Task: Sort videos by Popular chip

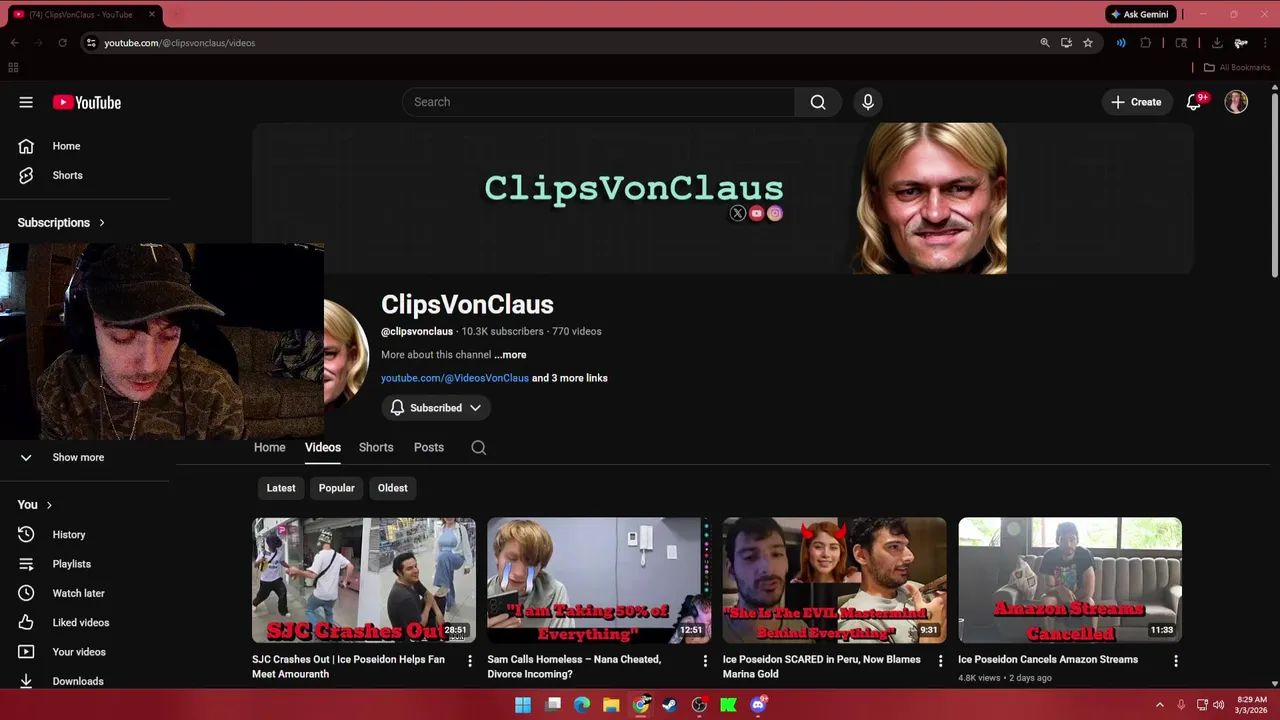Action: [x=337, y=488]
